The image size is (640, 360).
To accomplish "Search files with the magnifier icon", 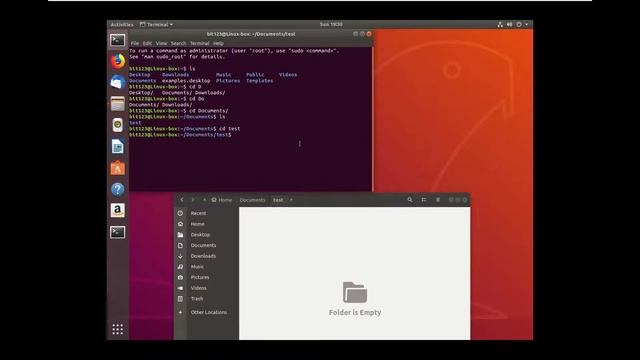I will coord(410,200).
